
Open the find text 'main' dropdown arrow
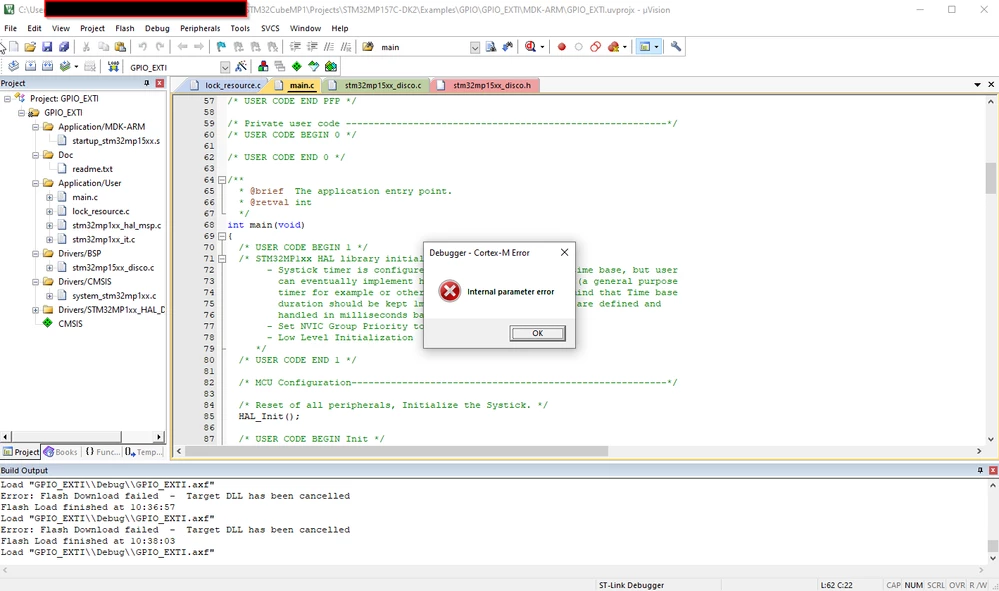coord(475,47)
